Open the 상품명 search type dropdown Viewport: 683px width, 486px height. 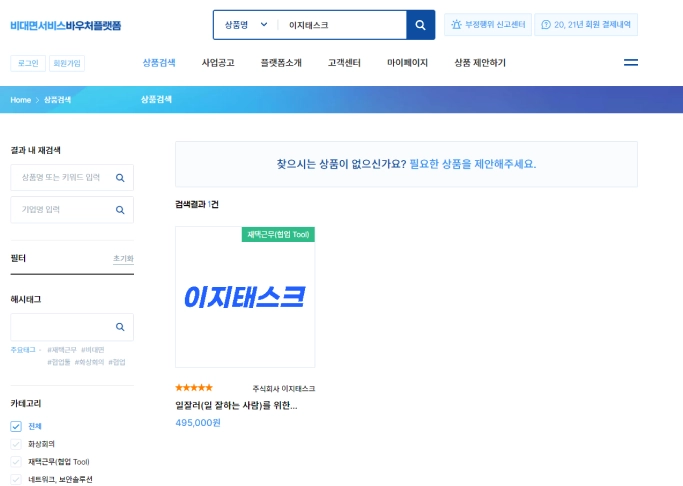point(246,25)
